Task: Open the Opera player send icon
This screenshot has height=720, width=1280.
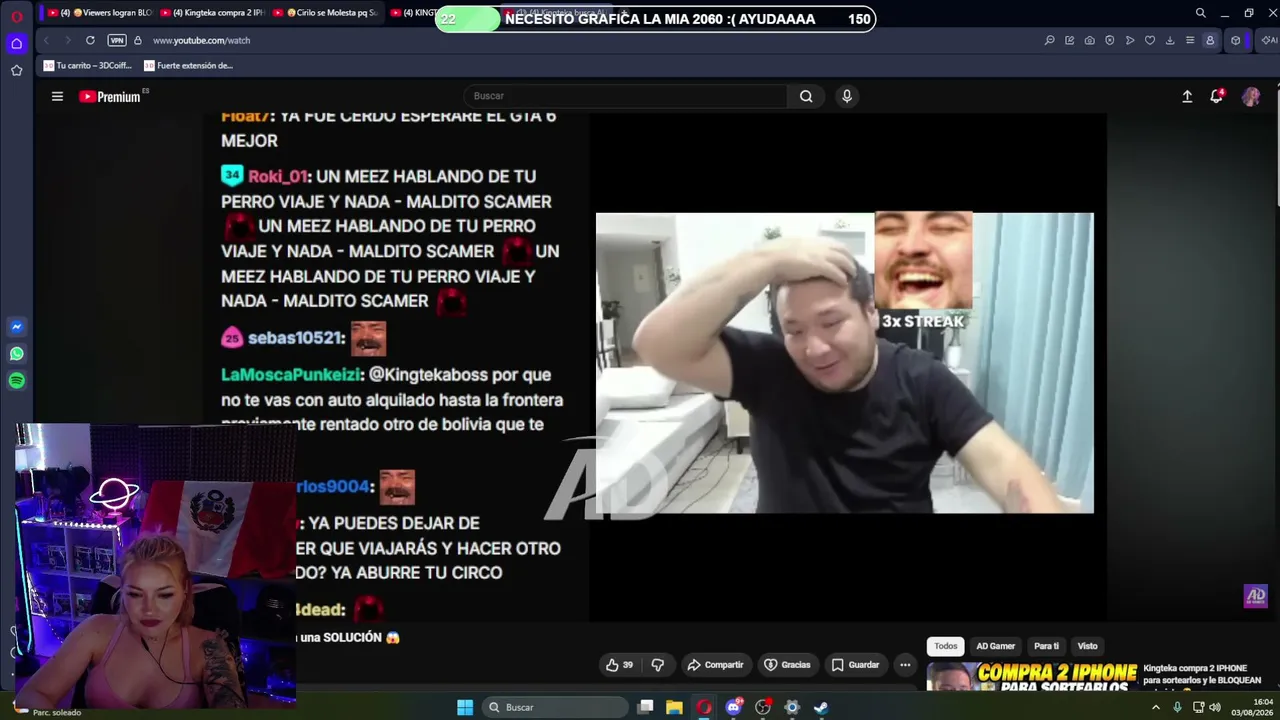Action: pos(1129,40)
